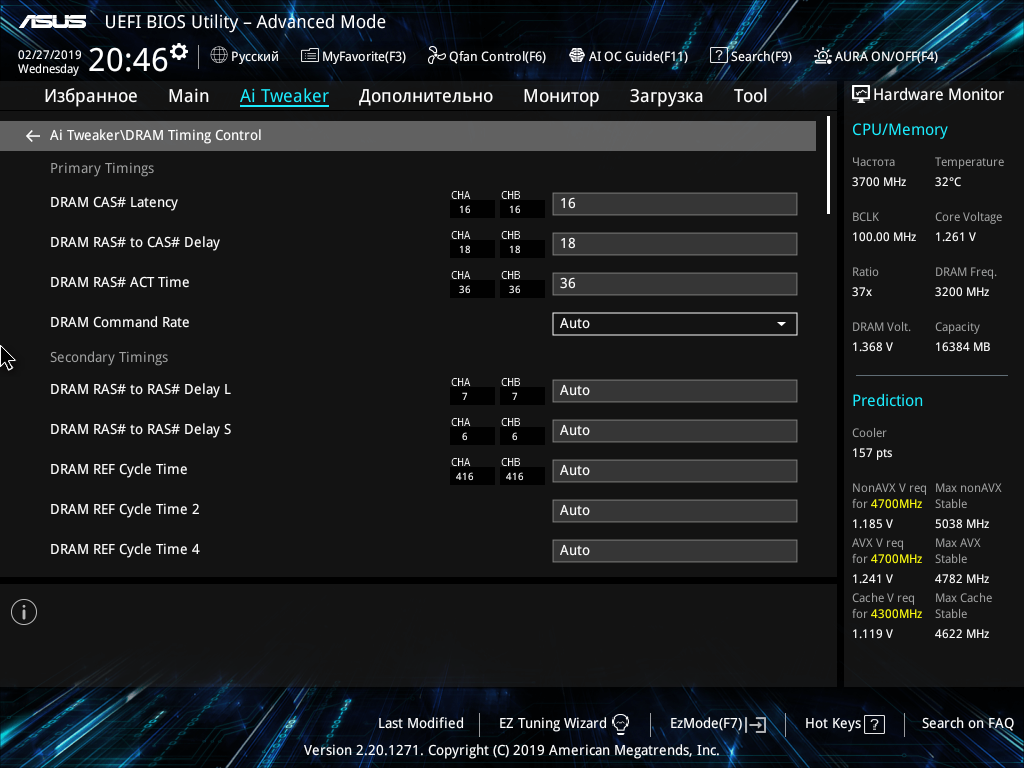This screenshot has width=1024, height=768.
Task: Click the 1.261 V Core Voltage value
Action: pyautogui.click(x=955, y=237)
